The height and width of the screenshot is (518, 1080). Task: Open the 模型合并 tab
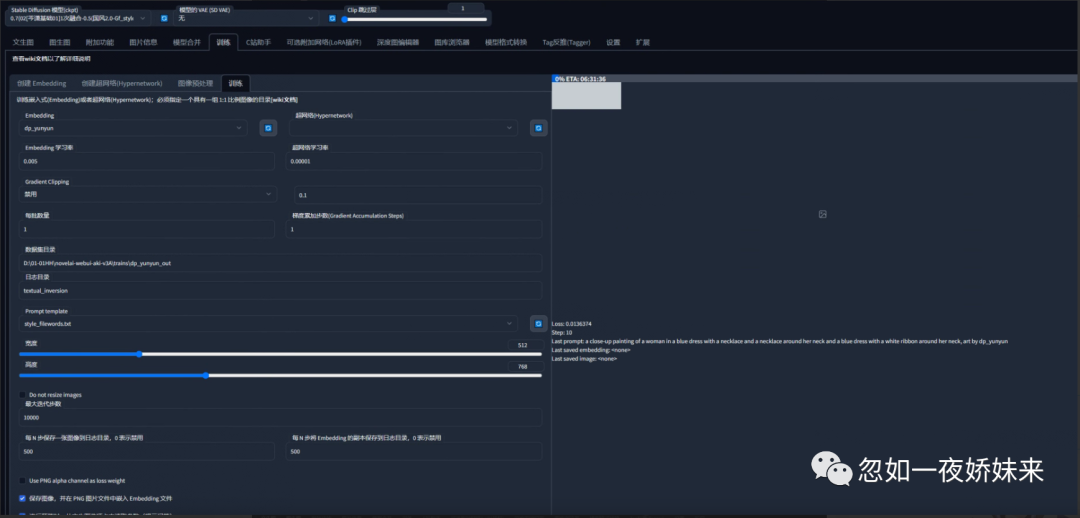tap(187, 42)
